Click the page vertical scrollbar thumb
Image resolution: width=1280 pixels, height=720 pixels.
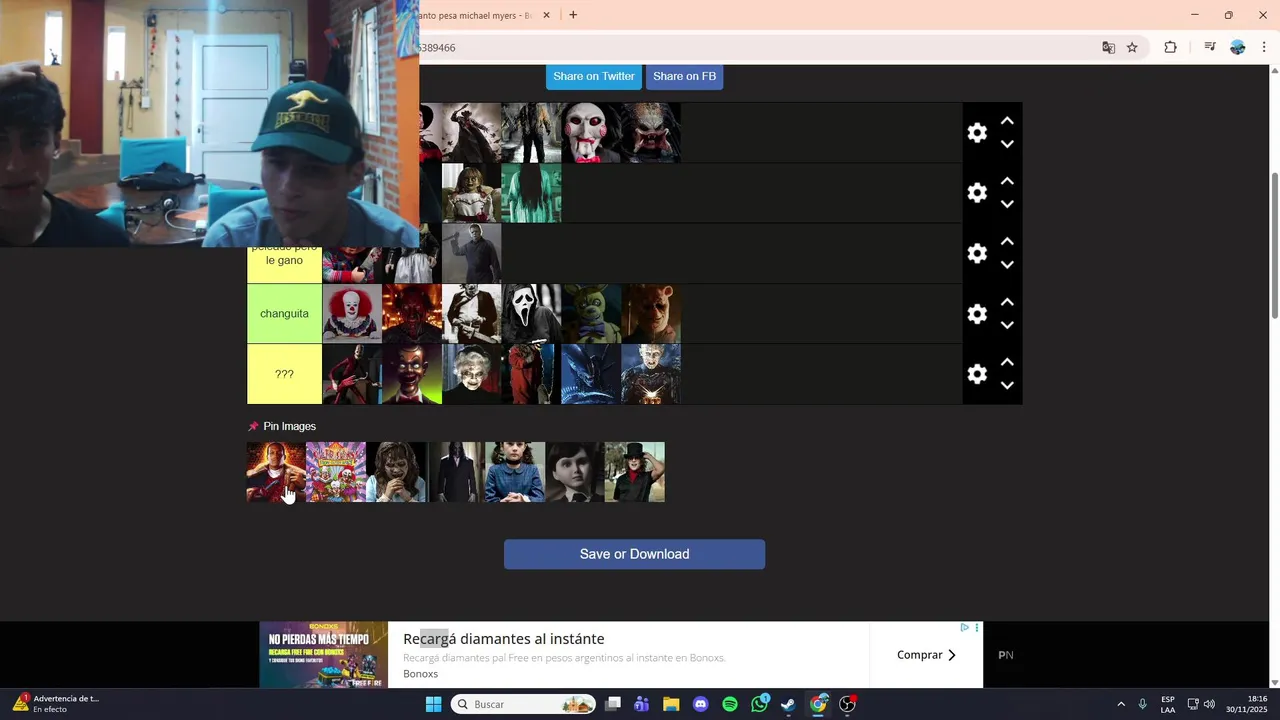point(1274,246)
